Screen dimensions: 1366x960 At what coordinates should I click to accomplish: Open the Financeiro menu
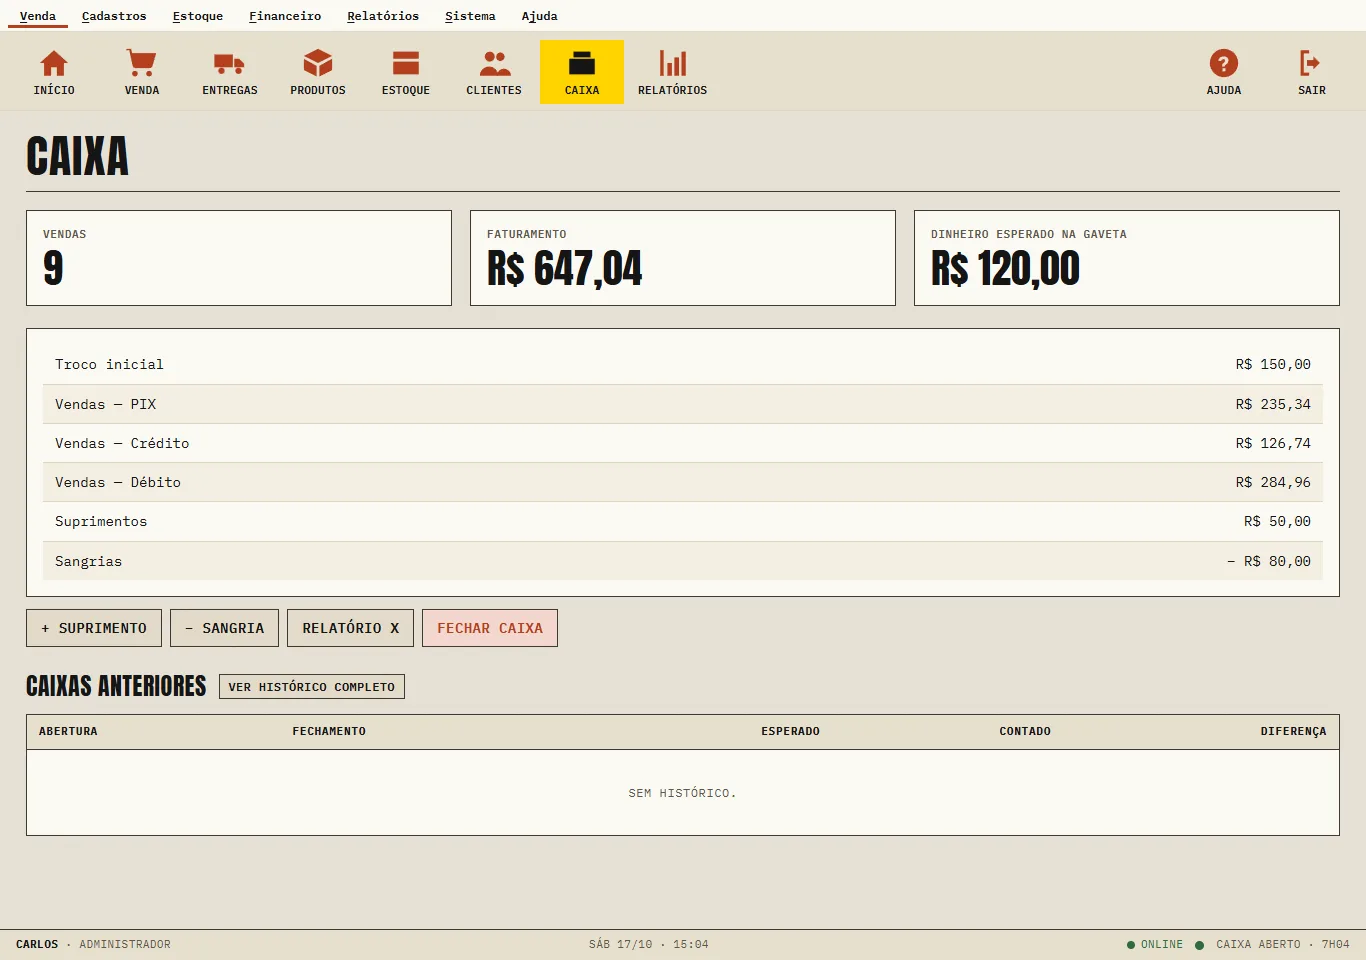click(x=285, y=16)
